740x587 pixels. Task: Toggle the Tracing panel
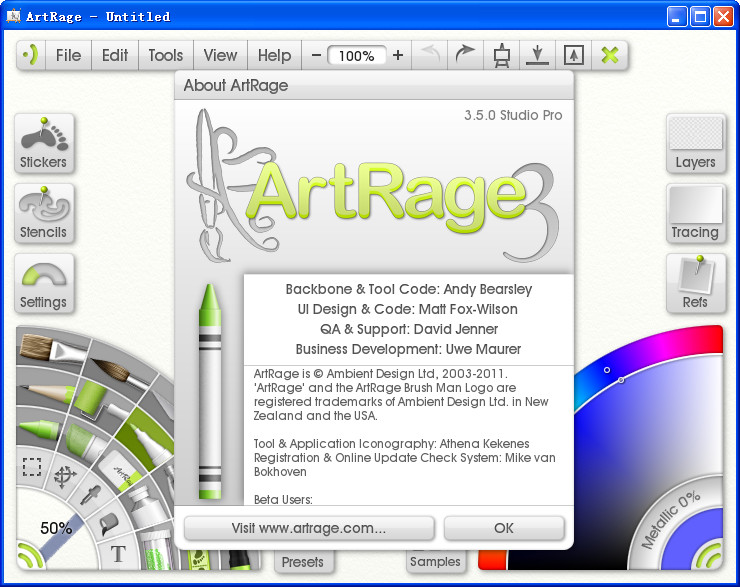click(695, 214)
